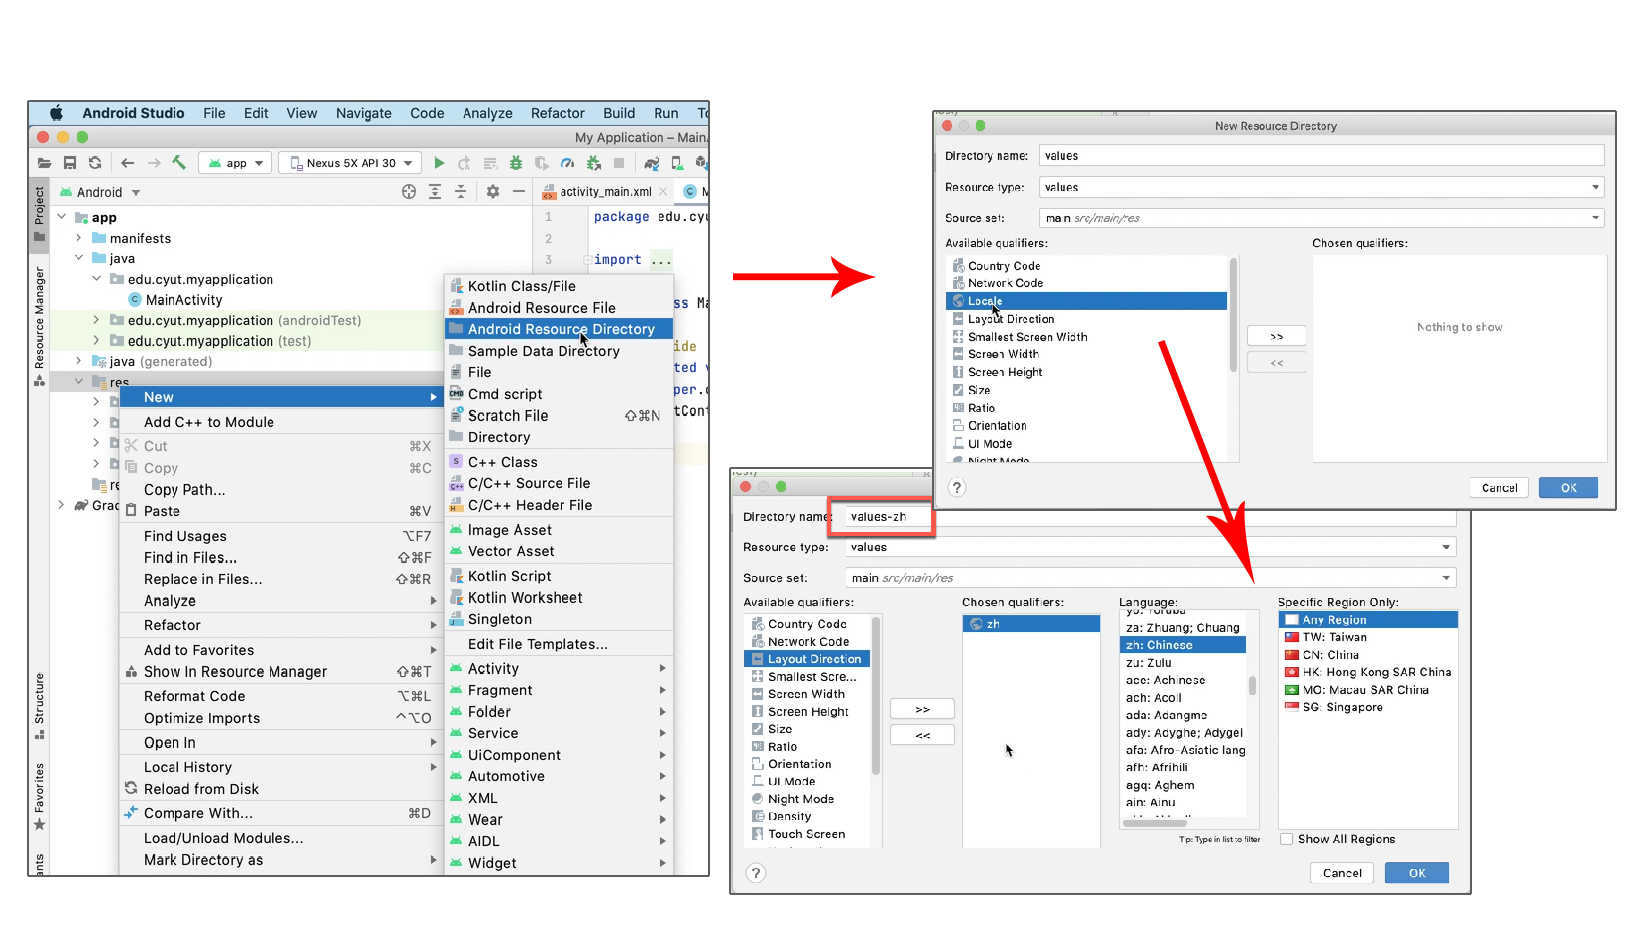
Task: Click the Save All floppy disk icon
Action: [x=70, y=163]
